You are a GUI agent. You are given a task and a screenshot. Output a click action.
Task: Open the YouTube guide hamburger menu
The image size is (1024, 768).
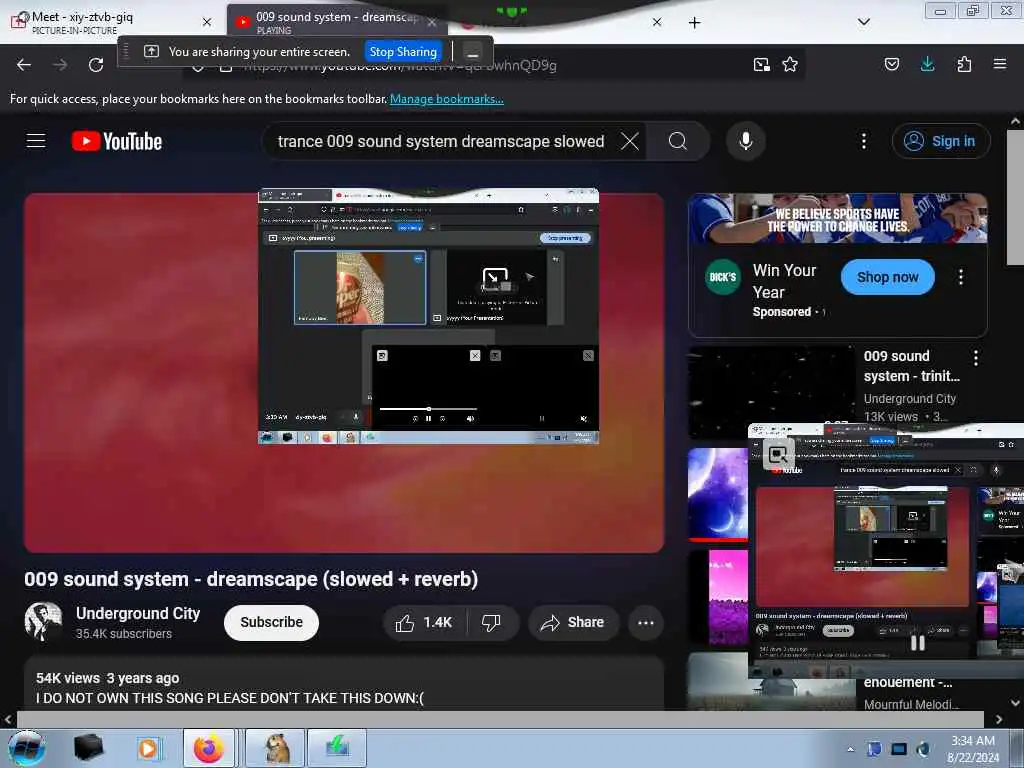[36, 141]
